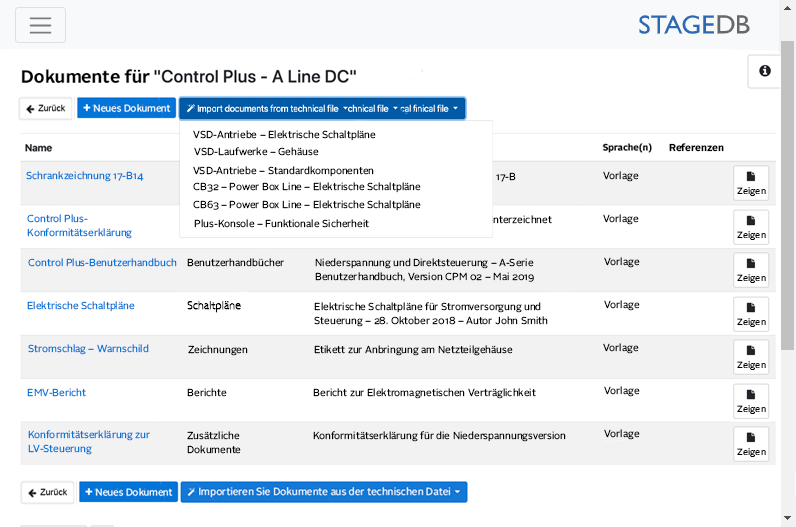796x527 pixels.
Task: Click the info icon button
Action: [764, 71]
